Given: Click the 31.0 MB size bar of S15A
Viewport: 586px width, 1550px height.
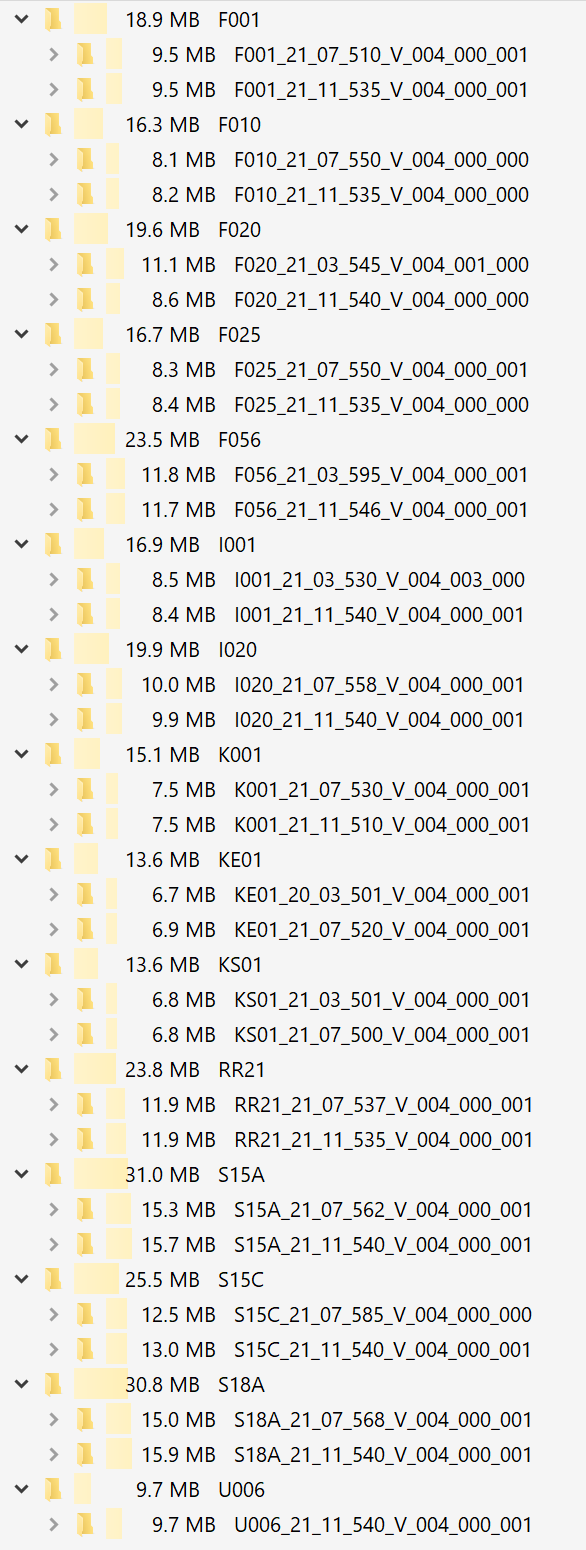Looking at the screenshot, I should point(100,1175).
